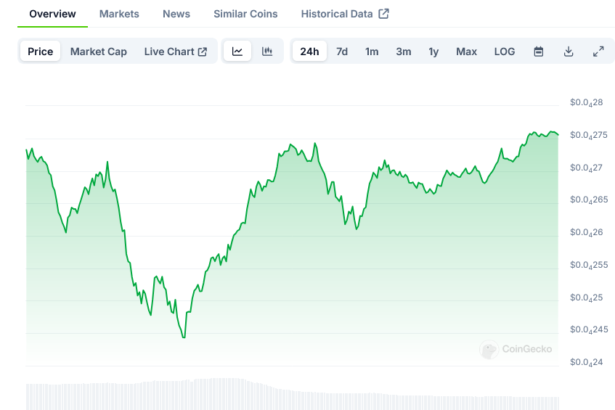Viewport: 615px width, 410px height.
Task: Expand chart to fullscreen
Action: (x=598, y=51)
